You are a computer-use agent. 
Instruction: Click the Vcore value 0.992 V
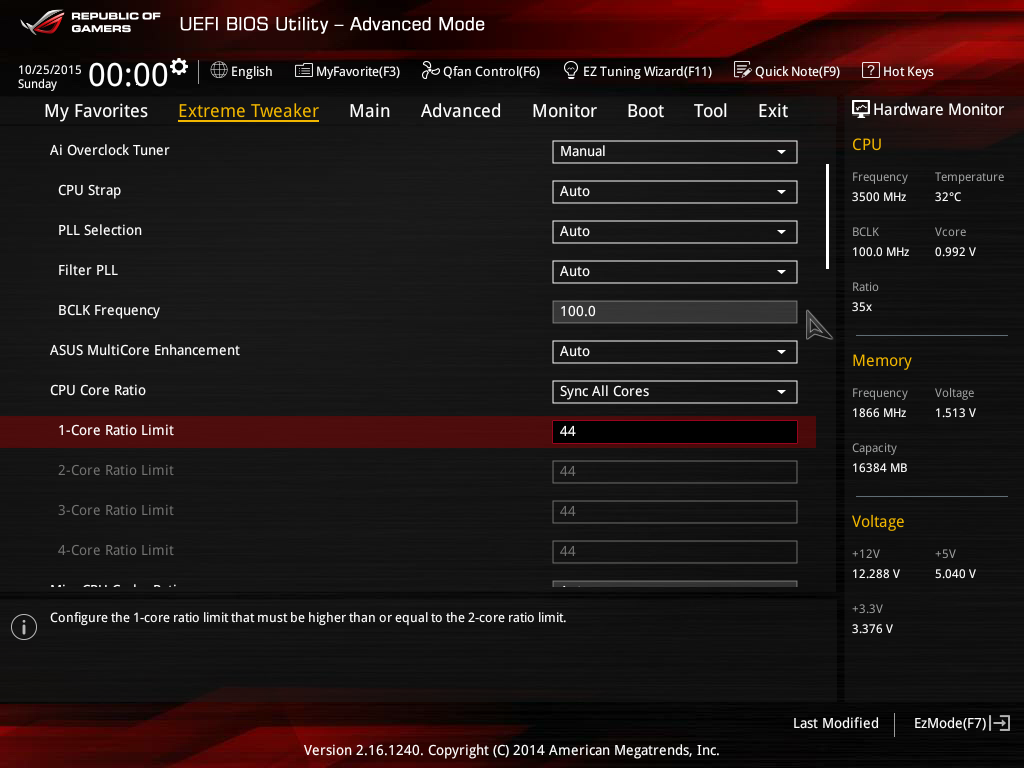pos(955,251)
